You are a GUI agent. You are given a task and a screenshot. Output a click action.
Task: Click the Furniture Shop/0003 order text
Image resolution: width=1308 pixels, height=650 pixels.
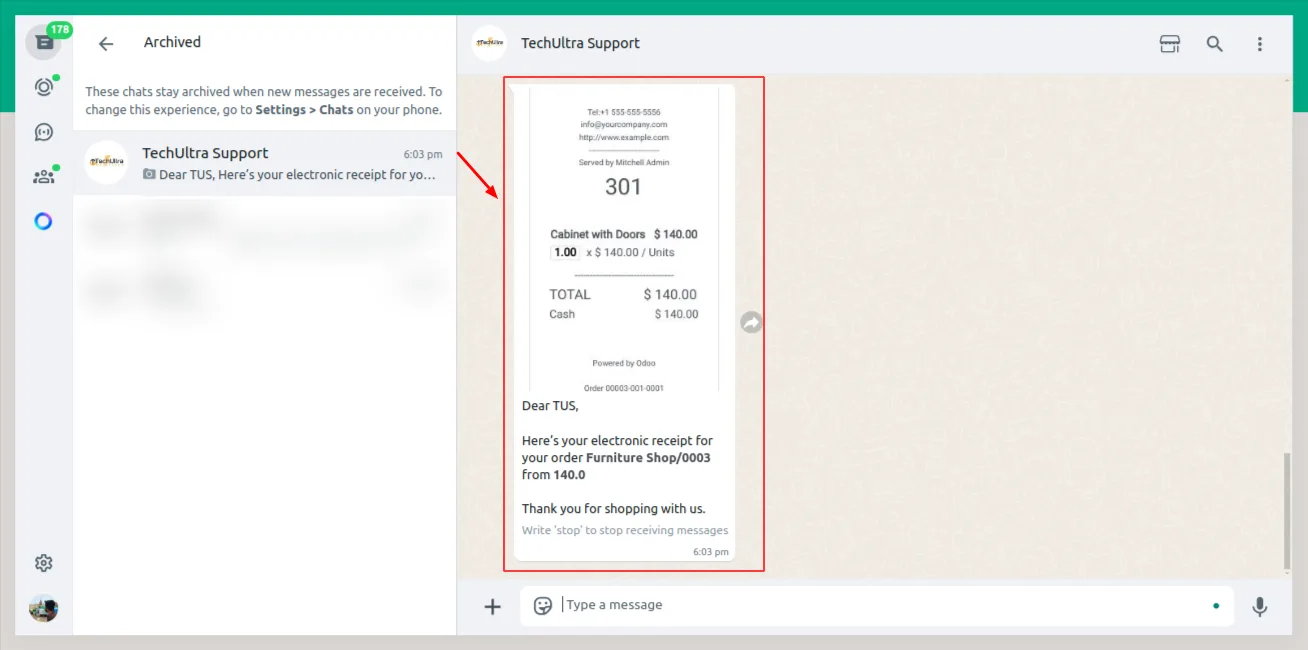click(x=648, y=457)
